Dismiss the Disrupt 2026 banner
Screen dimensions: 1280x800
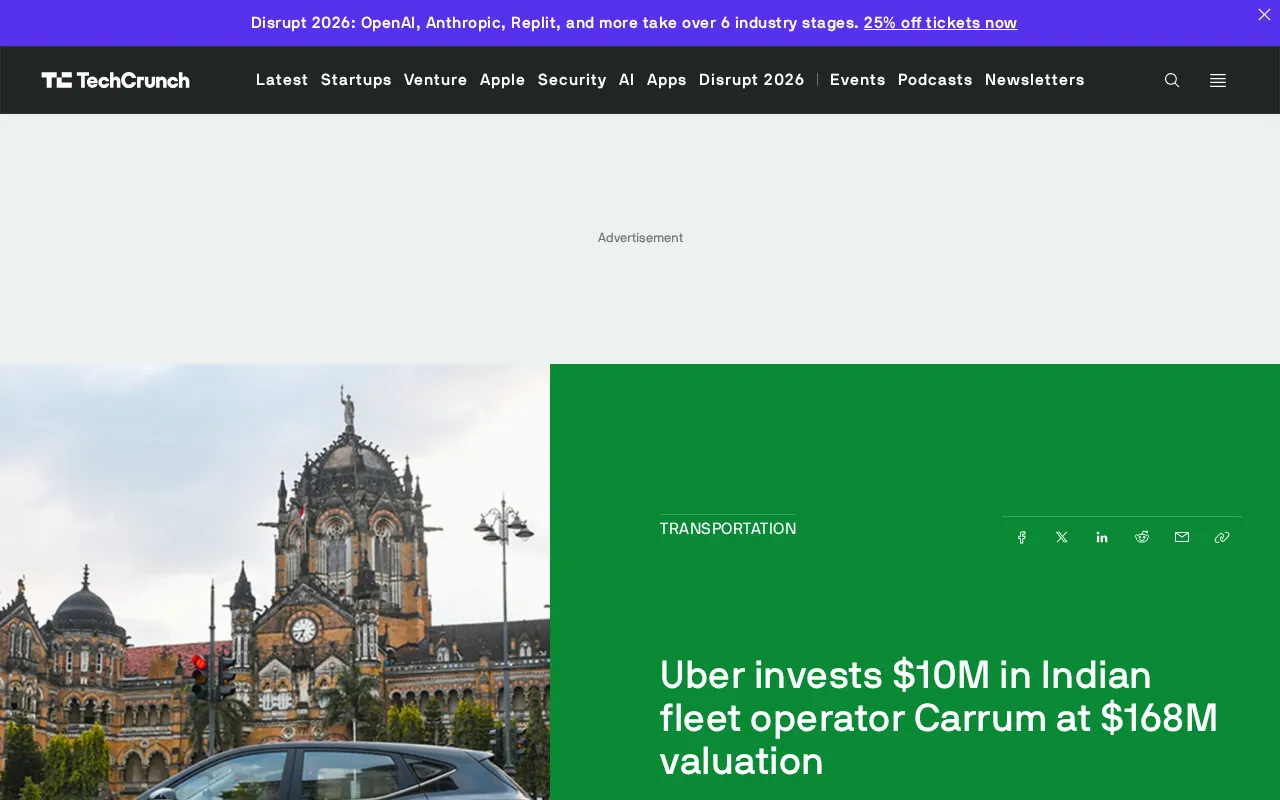pyautogui.click(x=1264, y=14)
